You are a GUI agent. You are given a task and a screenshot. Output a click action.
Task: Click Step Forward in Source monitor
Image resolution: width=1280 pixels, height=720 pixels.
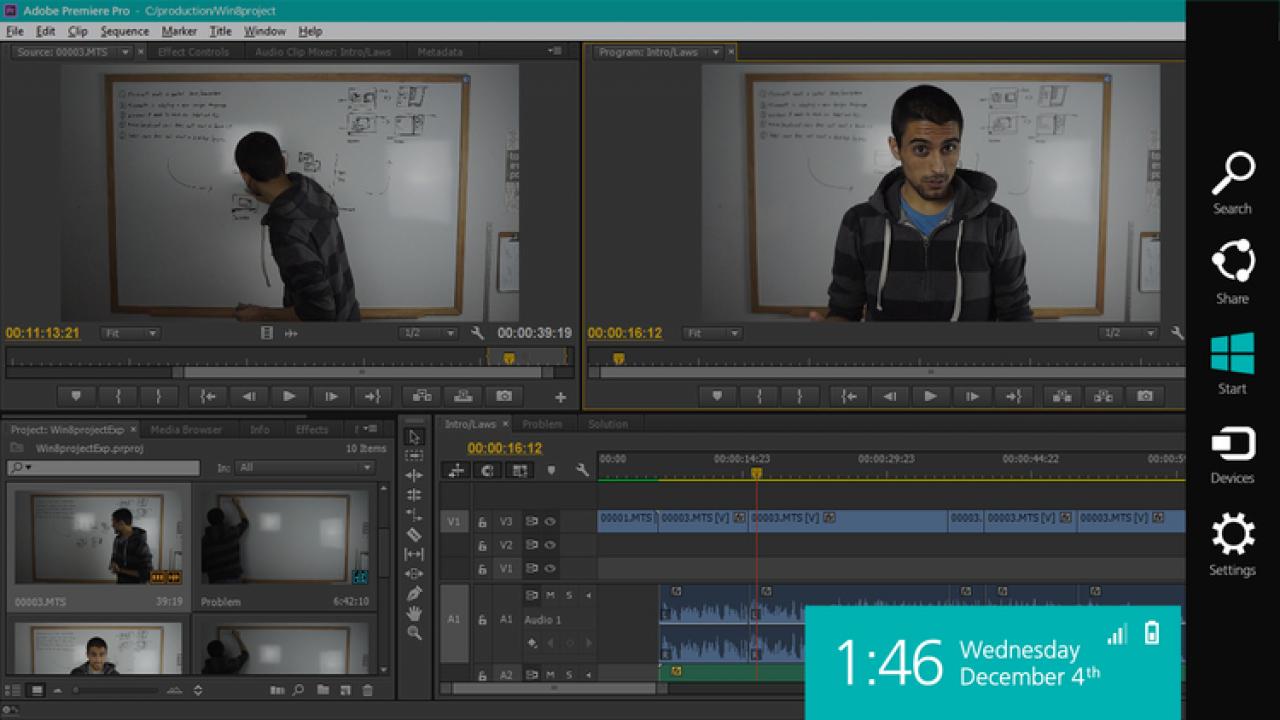pyautogui.click(x=331, y=396)
